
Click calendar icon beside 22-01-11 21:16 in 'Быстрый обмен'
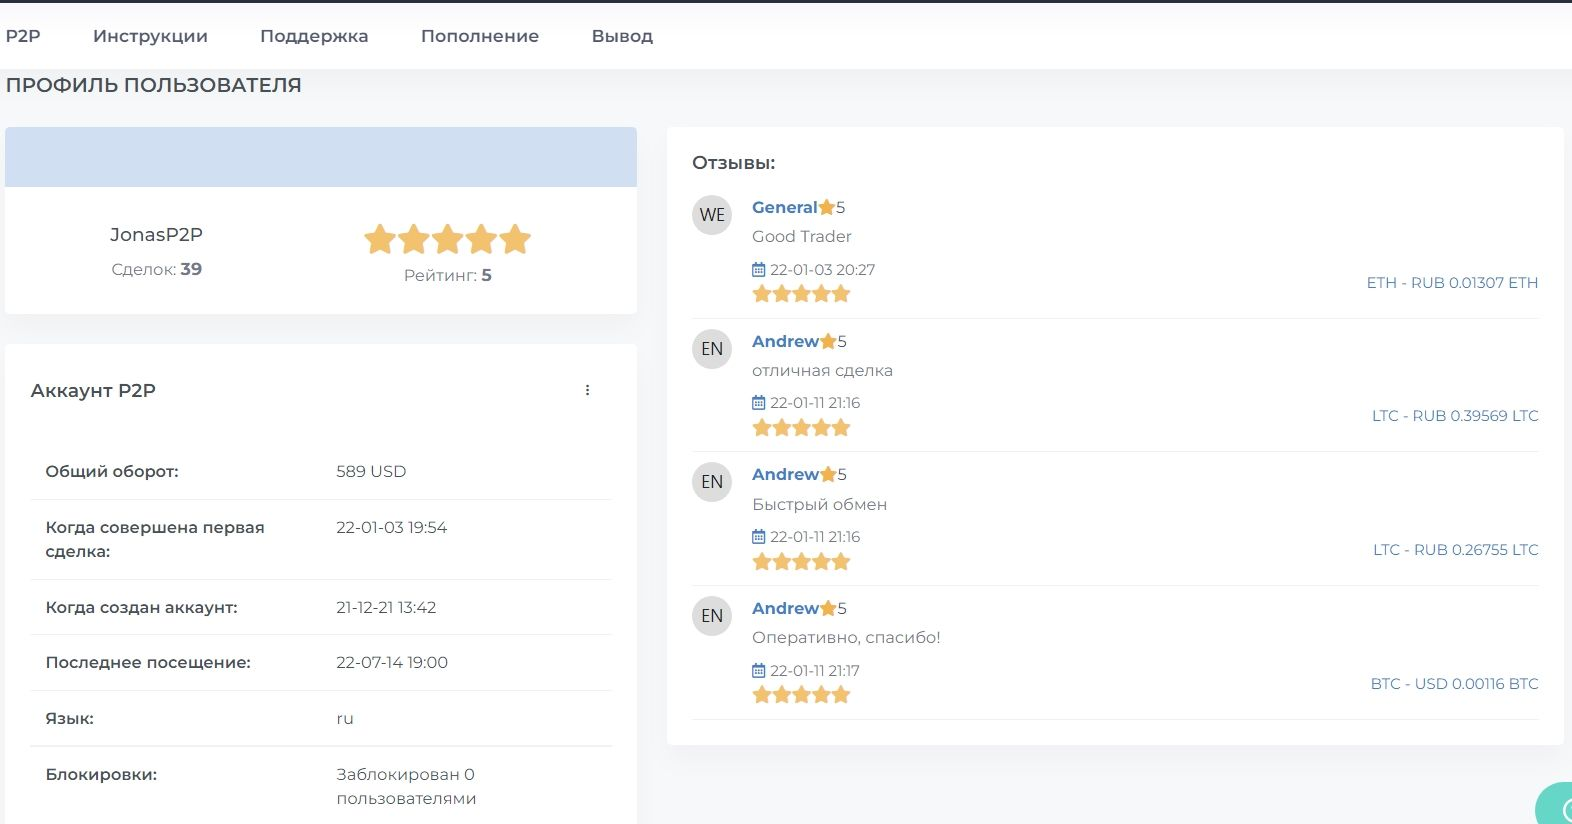pos(758,536)
